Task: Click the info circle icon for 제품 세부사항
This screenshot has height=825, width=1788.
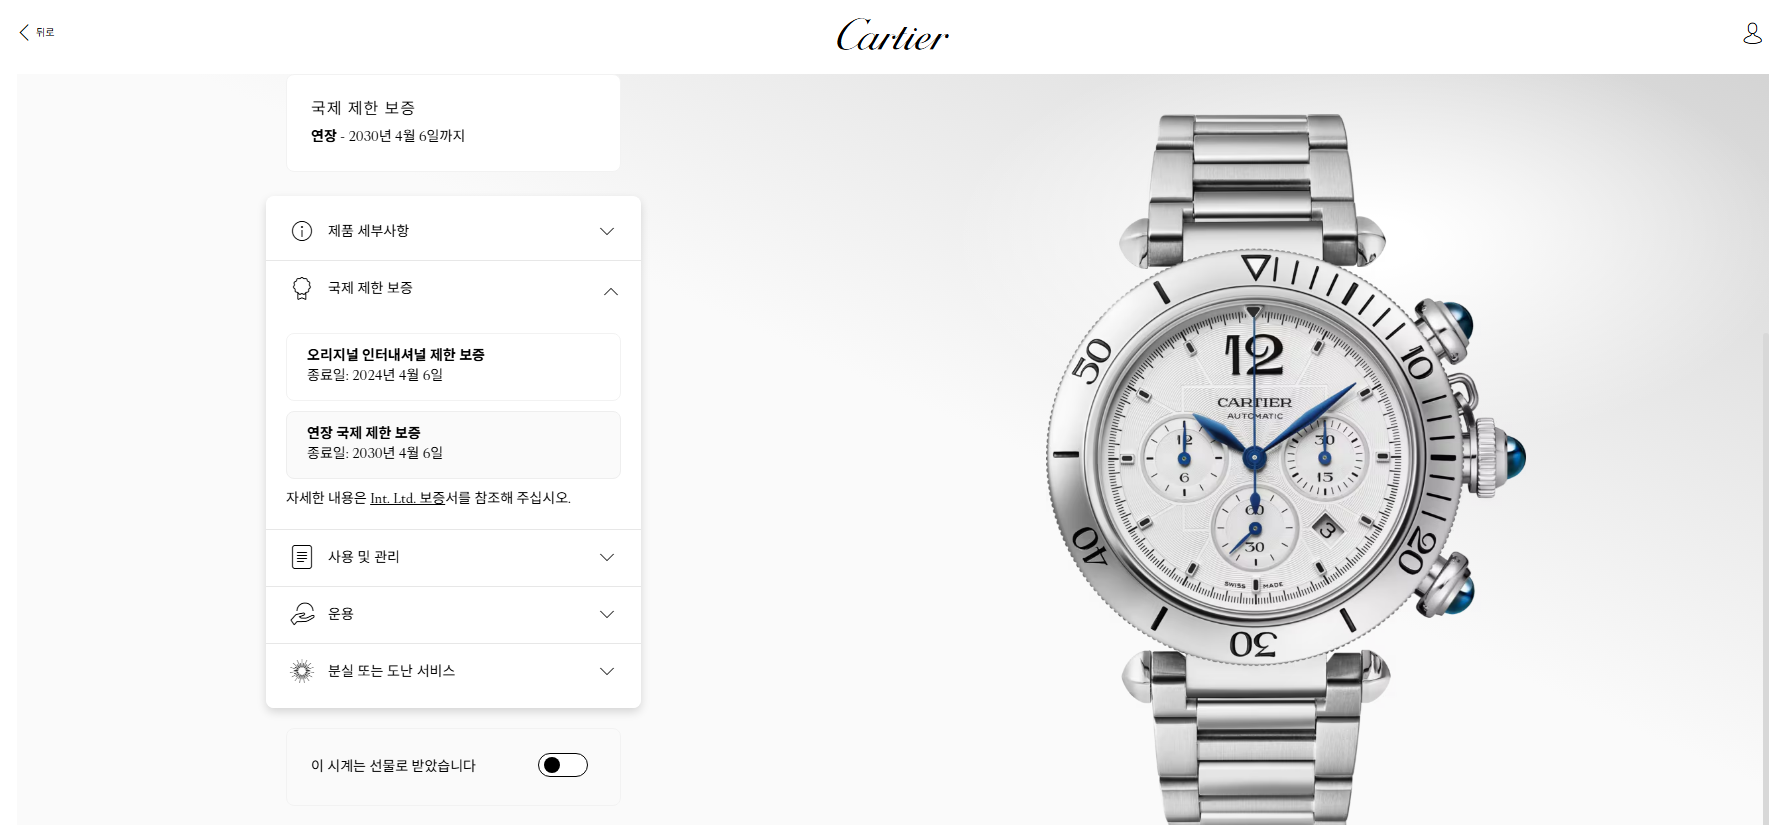Action: pyautogui.click(x=301, y=231)
